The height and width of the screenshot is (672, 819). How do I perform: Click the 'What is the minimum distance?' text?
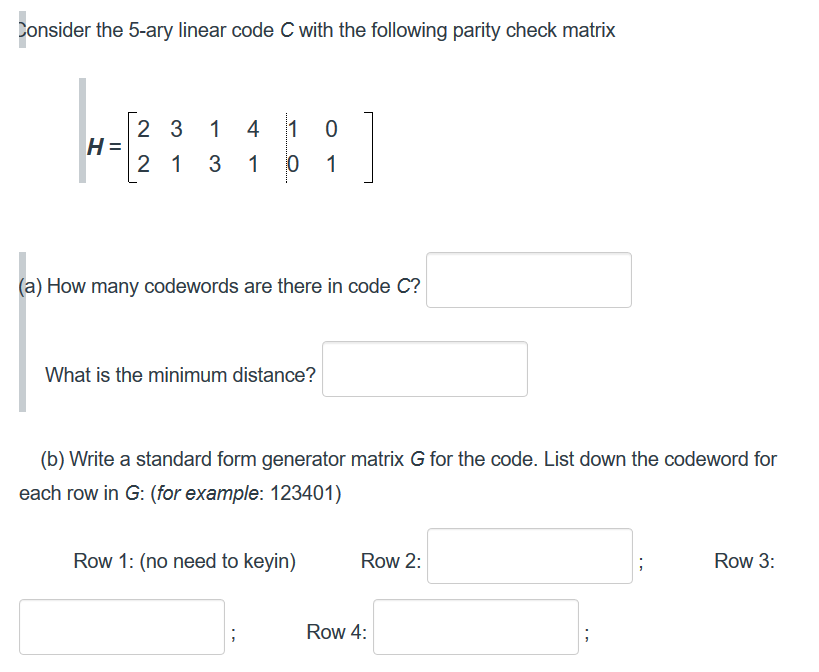[x=180, y=375]
